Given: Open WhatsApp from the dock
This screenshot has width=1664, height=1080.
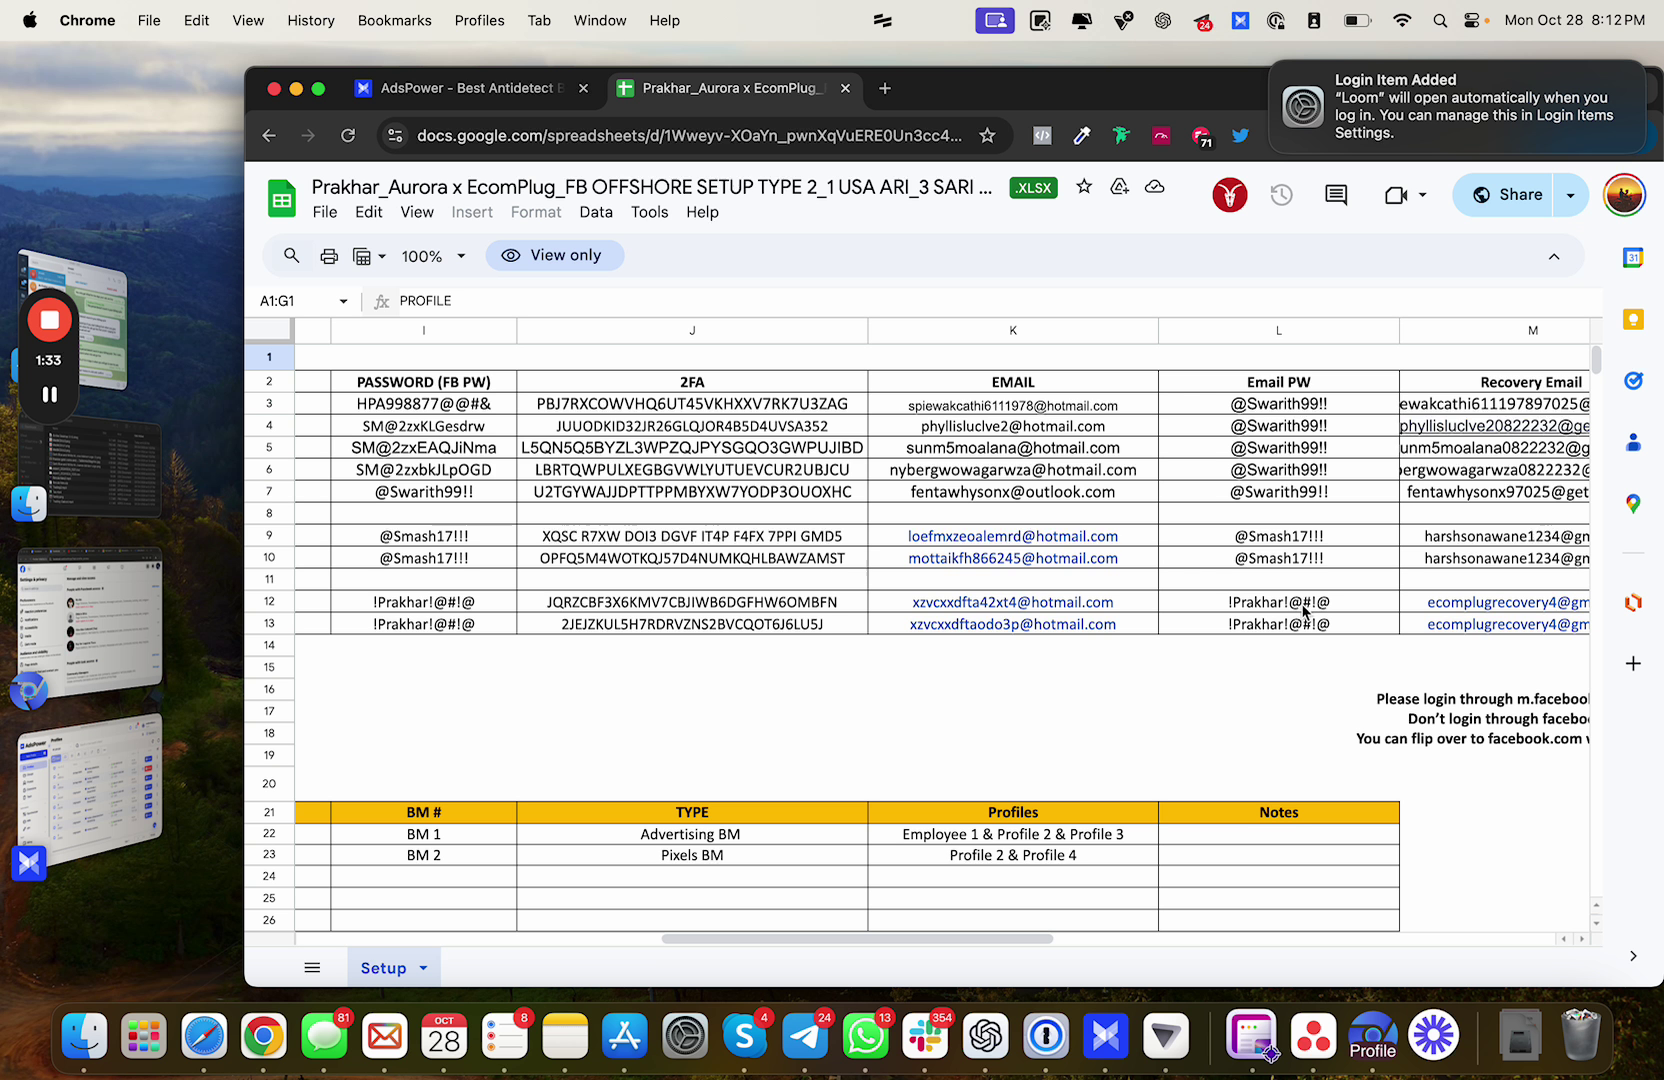Looking at the screenshot, I should coord(865,1036).
